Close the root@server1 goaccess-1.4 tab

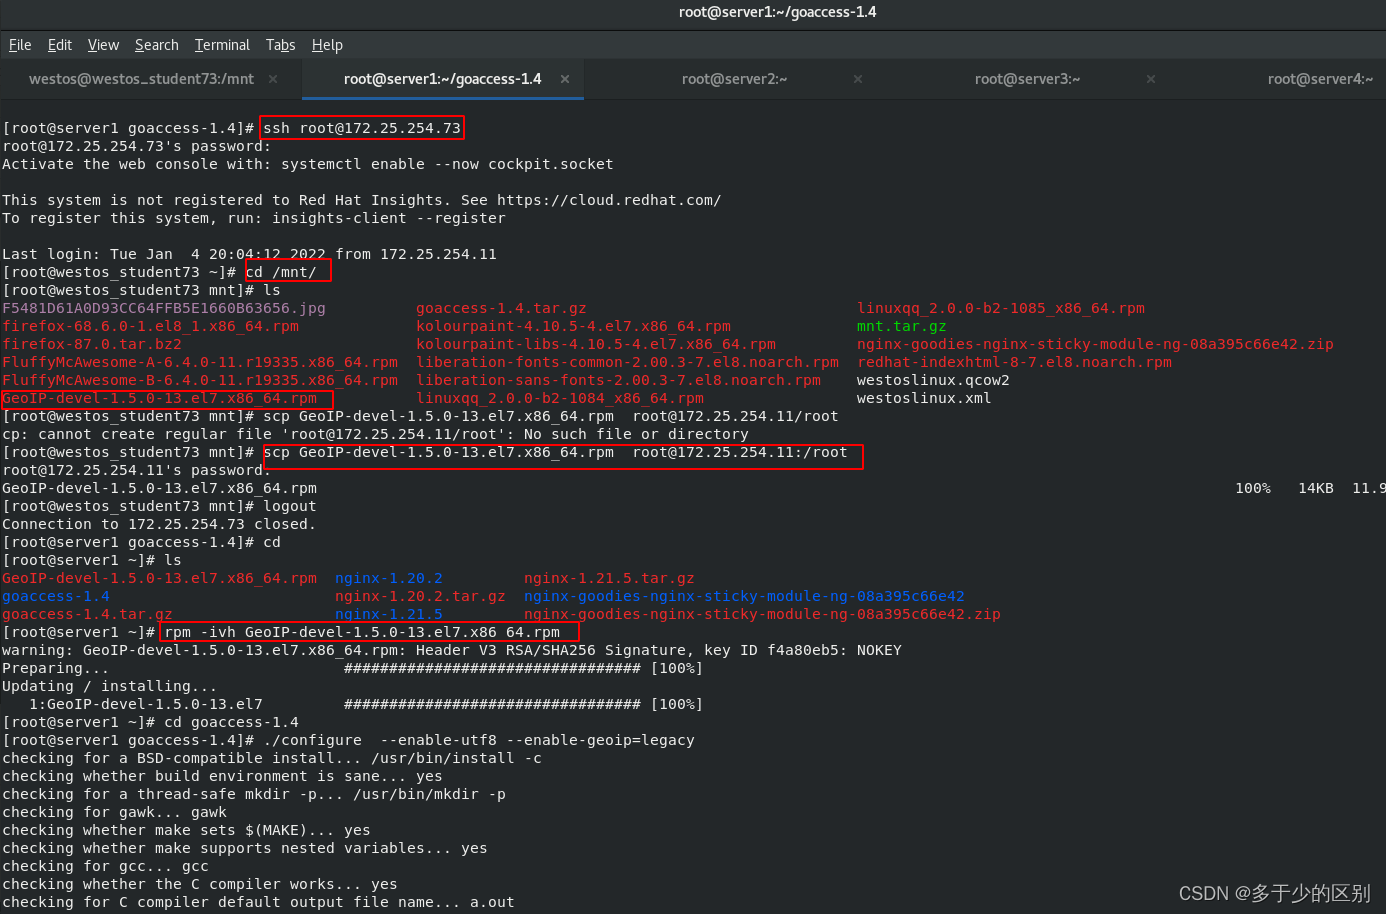[x=565, y=79]
